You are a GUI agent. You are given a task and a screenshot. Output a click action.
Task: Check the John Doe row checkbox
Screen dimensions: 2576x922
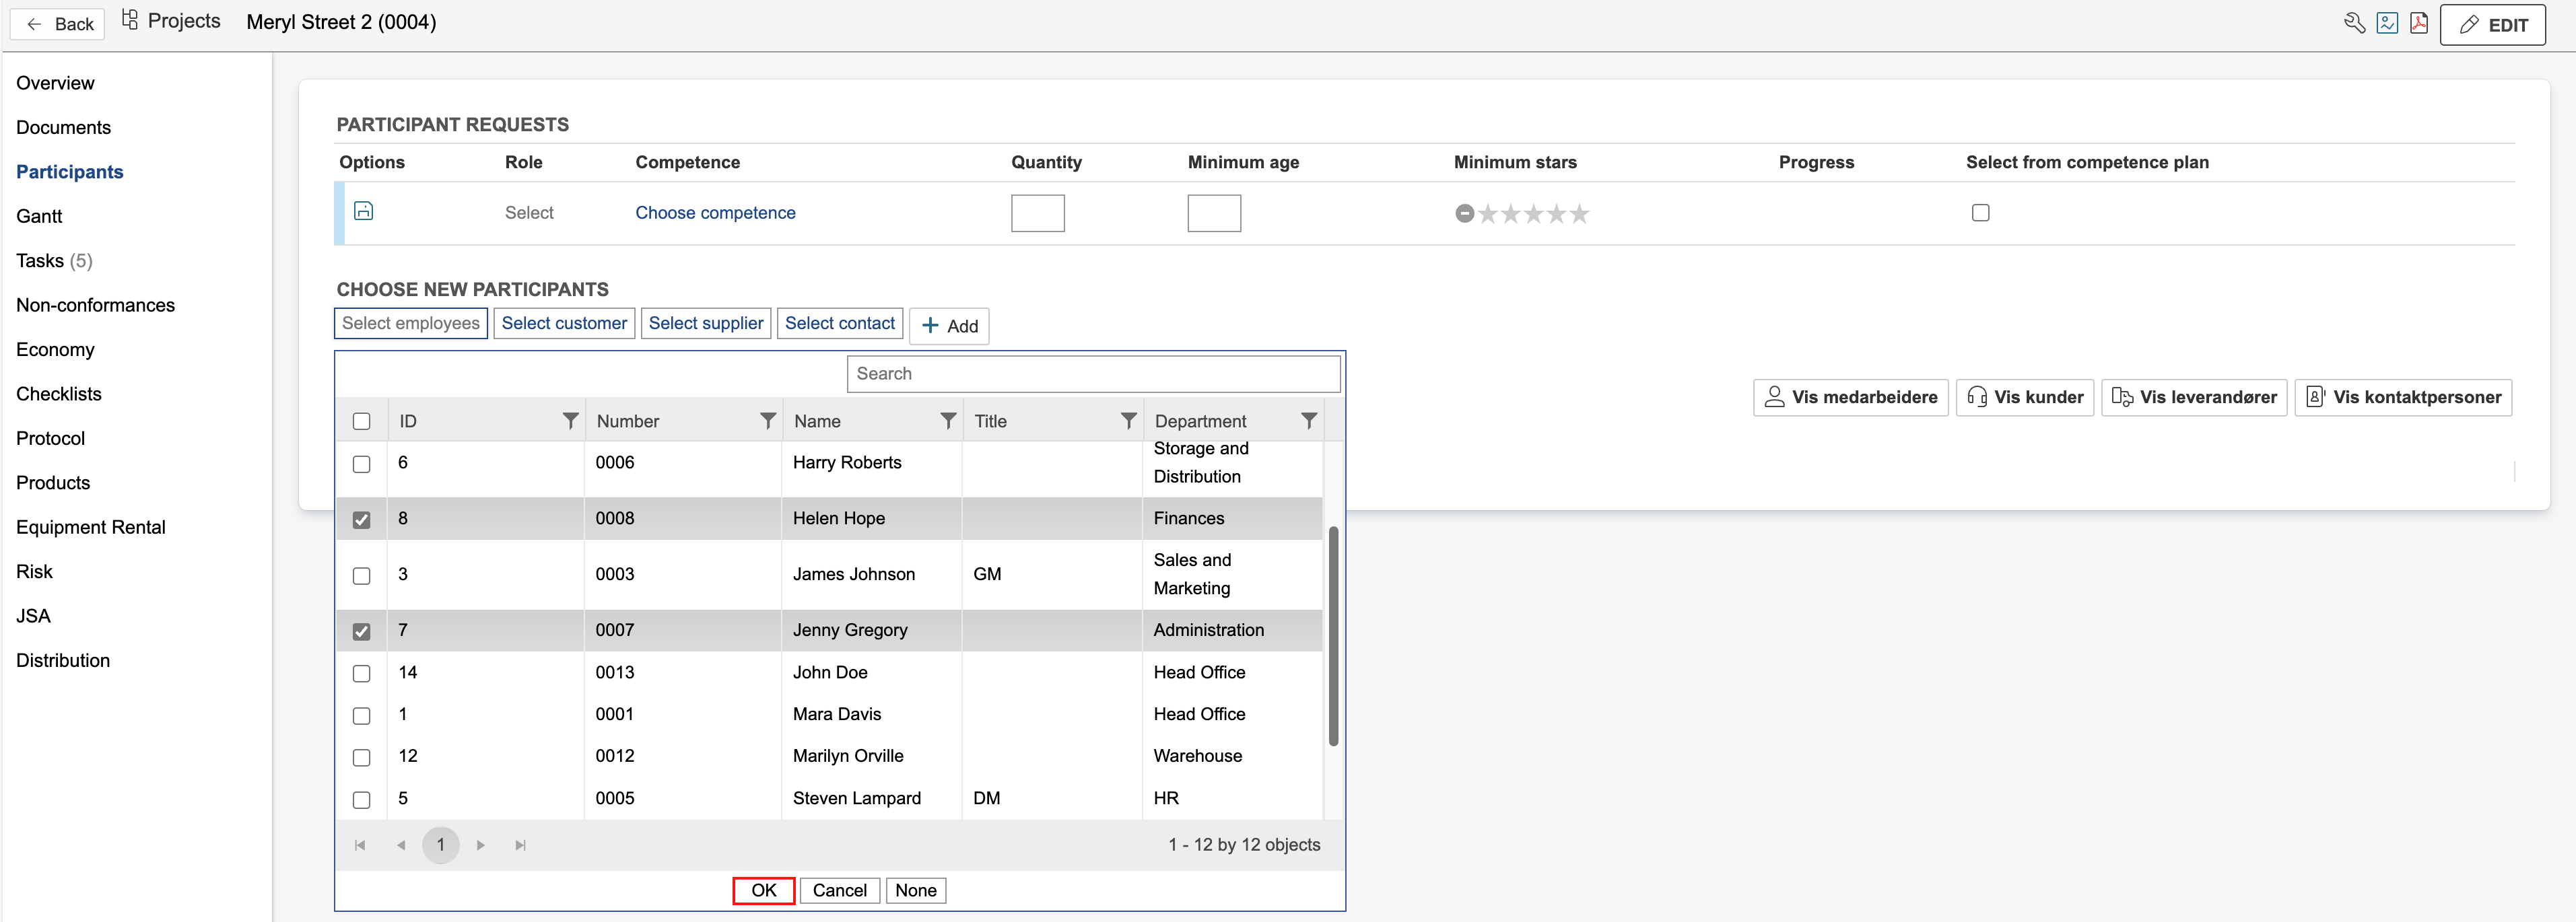point(362,673)
